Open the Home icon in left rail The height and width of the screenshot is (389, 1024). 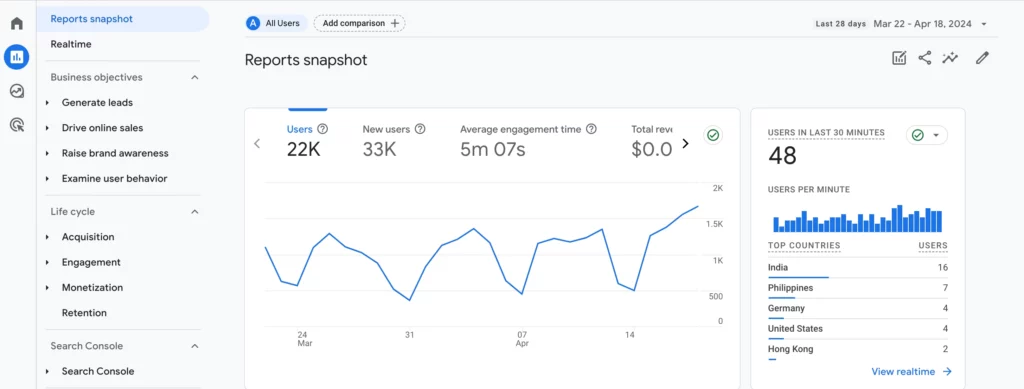(x=17, y=23)
